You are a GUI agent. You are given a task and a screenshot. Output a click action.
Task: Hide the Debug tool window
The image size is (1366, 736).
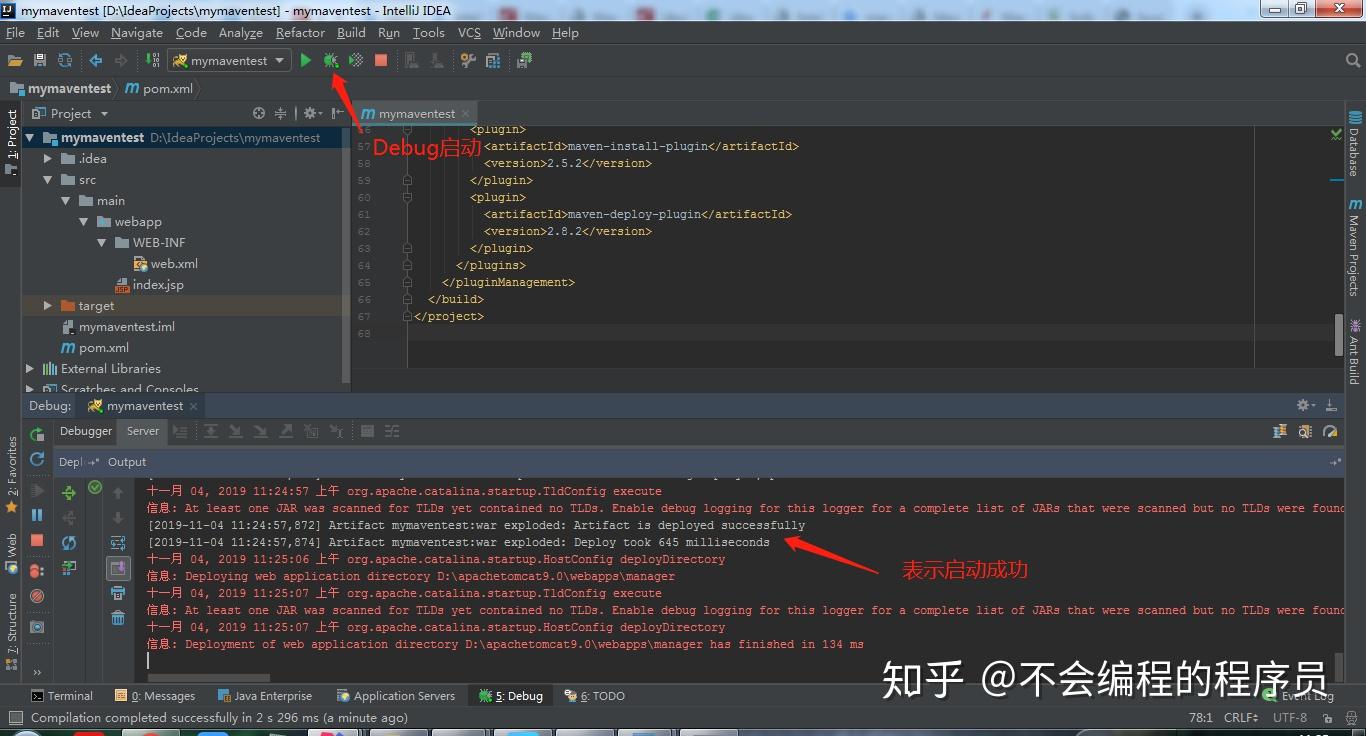coord(1331,405)
